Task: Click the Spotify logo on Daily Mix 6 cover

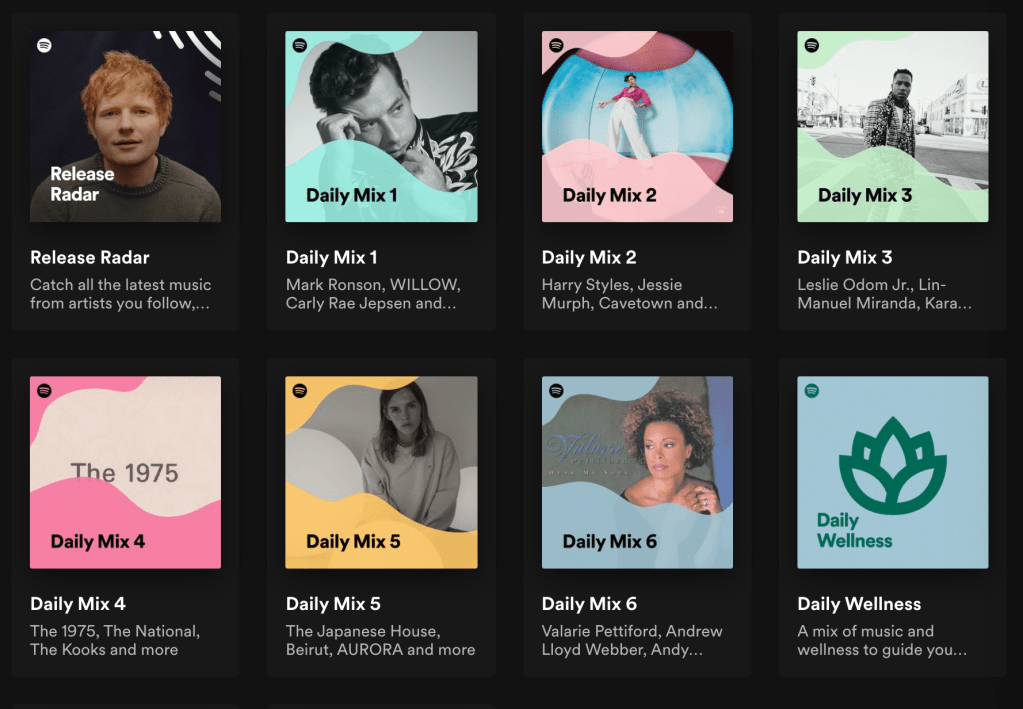Action: (x=556, y=391)
